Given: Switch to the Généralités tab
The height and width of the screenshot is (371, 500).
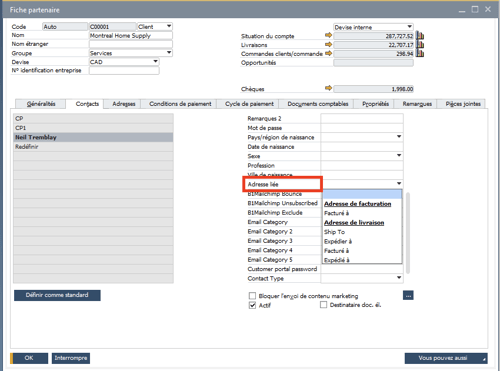Looking at the screenshot, I should 41,104.
